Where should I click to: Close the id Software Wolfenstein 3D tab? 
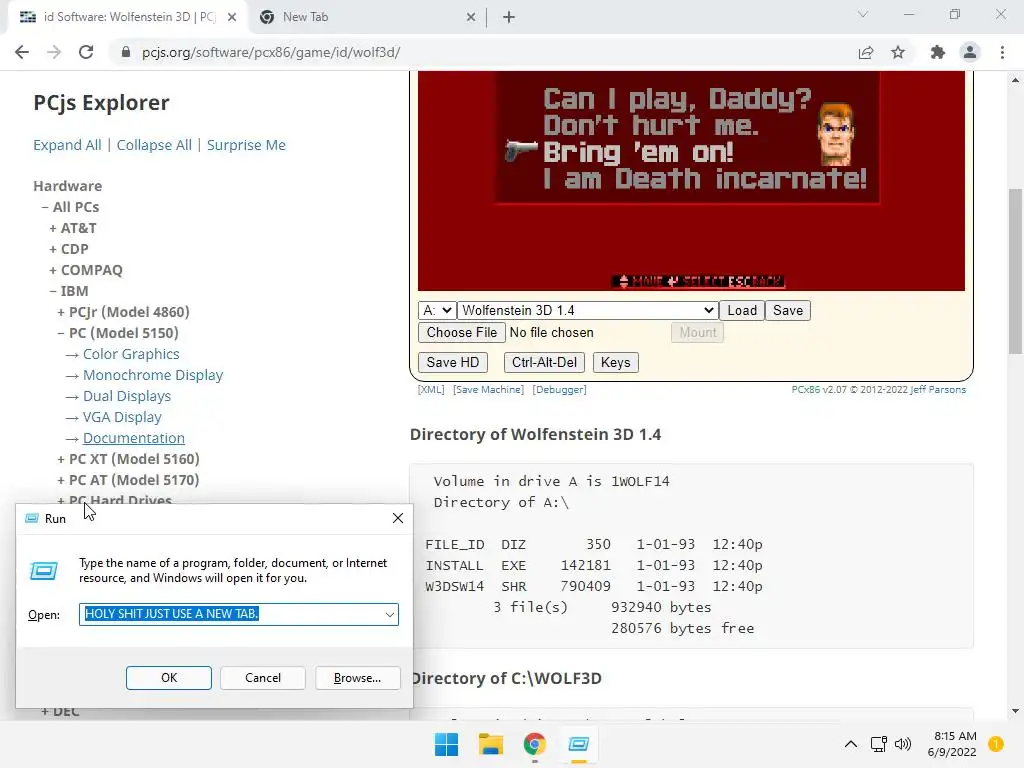coord(232,17)
